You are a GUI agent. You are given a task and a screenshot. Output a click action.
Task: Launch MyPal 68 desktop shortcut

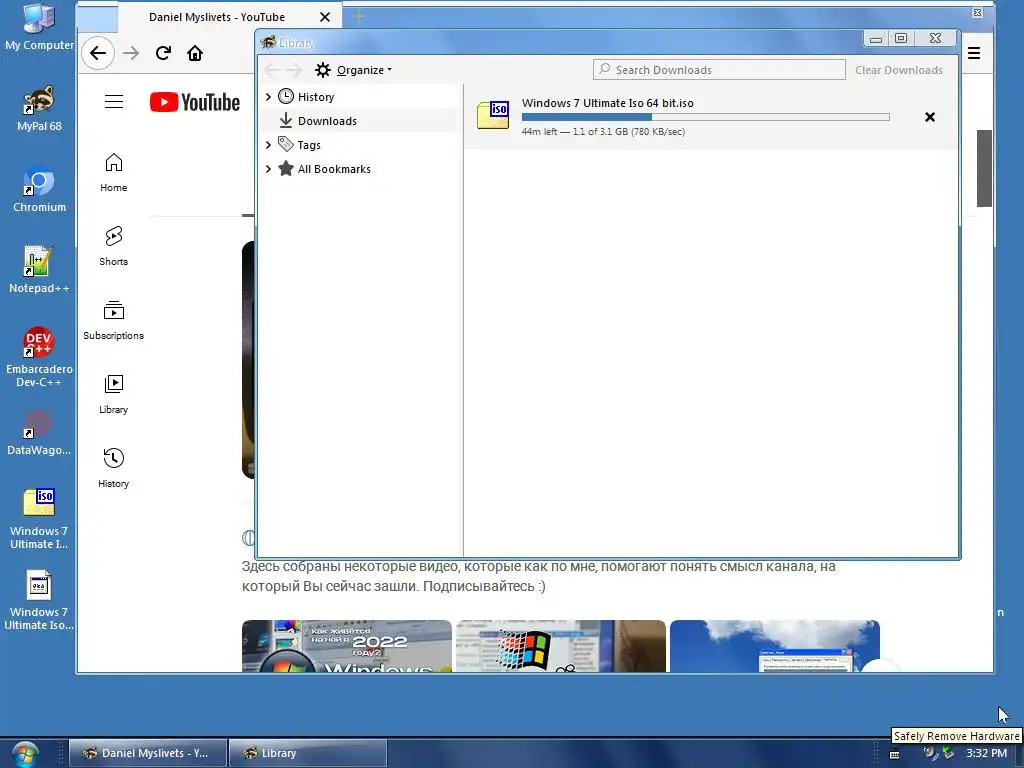click(39, 108)
